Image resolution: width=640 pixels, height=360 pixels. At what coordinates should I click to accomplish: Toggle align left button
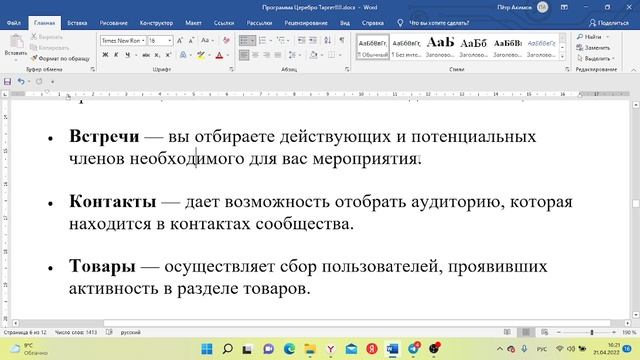coord(244,55)
